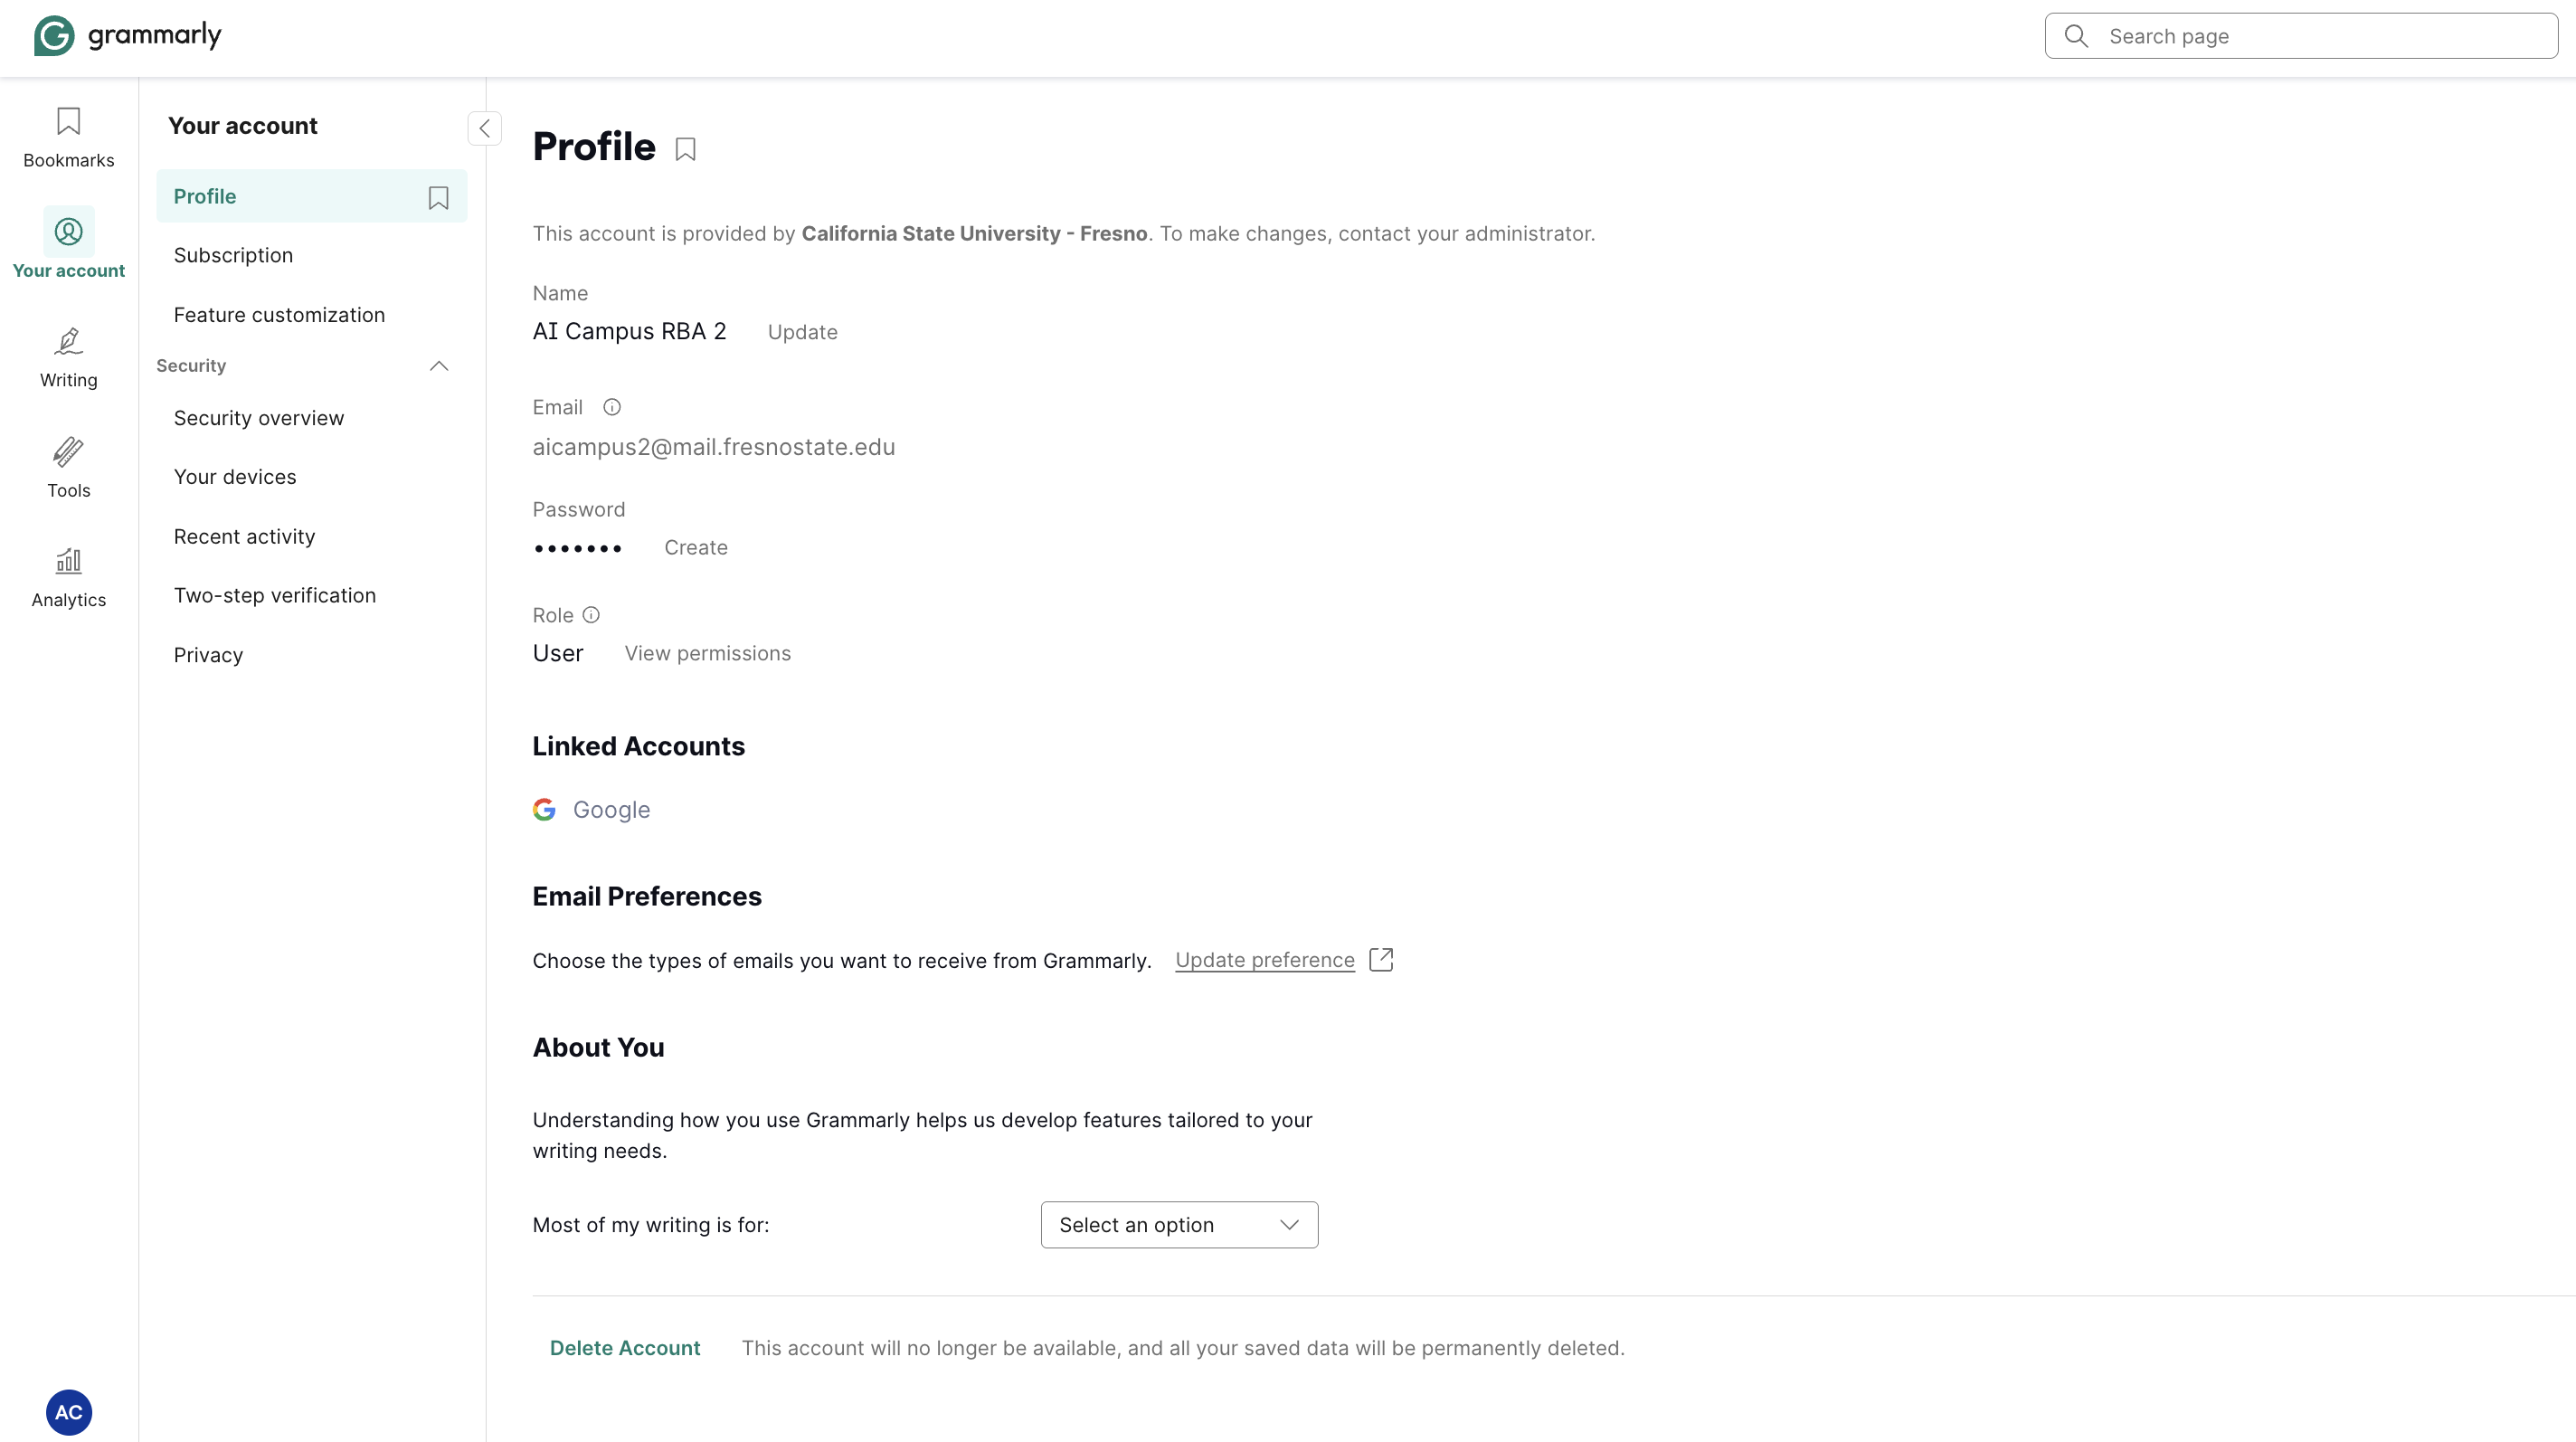Viewport: 2576px width, 1442px height.
Task: Bookmark the Profile page
Action: click(x=685, y=148)
